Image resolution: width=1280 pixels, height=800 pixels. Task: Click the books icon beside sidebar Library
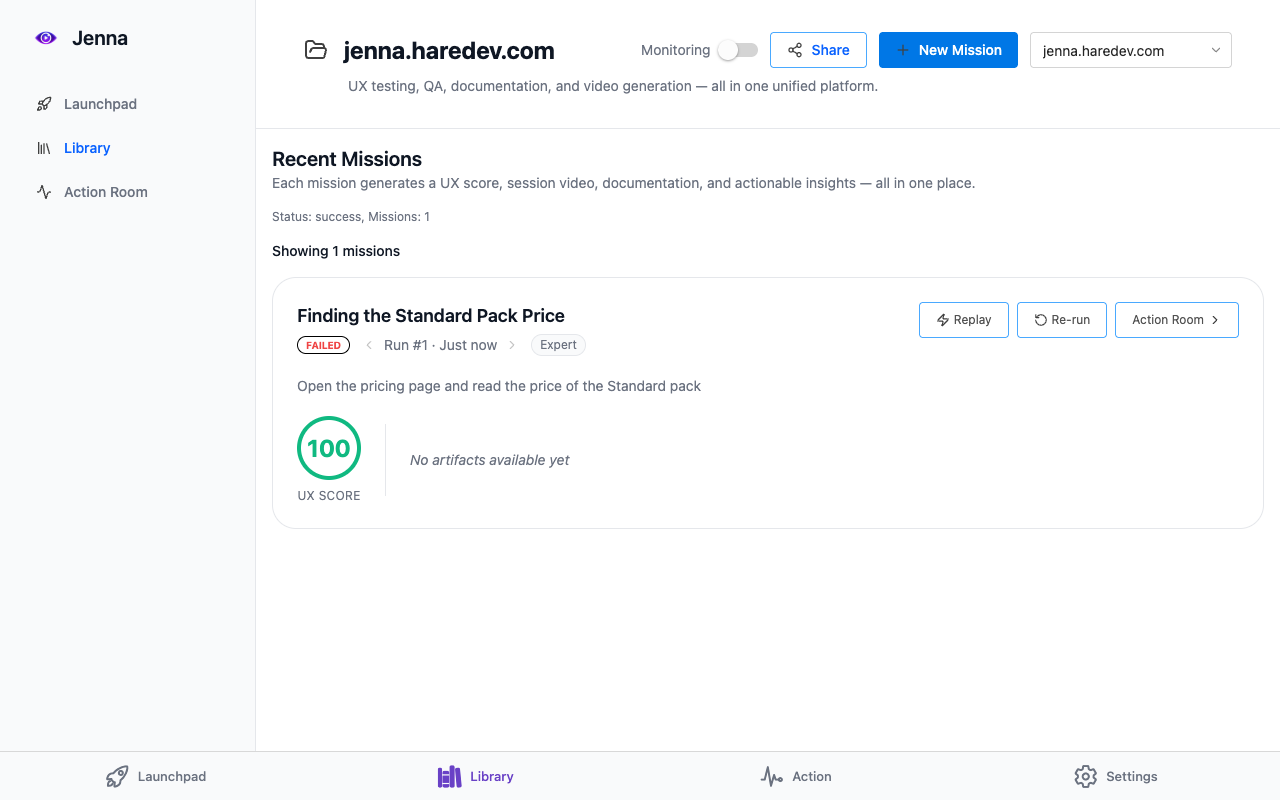click(44, 148)
